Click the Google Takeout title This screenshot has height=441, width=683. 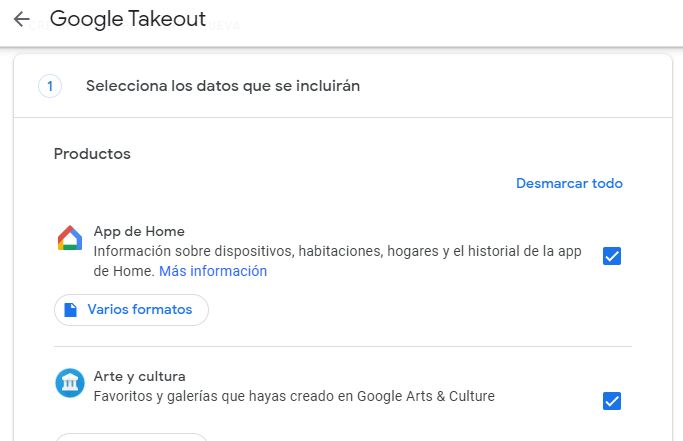pos(128,19)
